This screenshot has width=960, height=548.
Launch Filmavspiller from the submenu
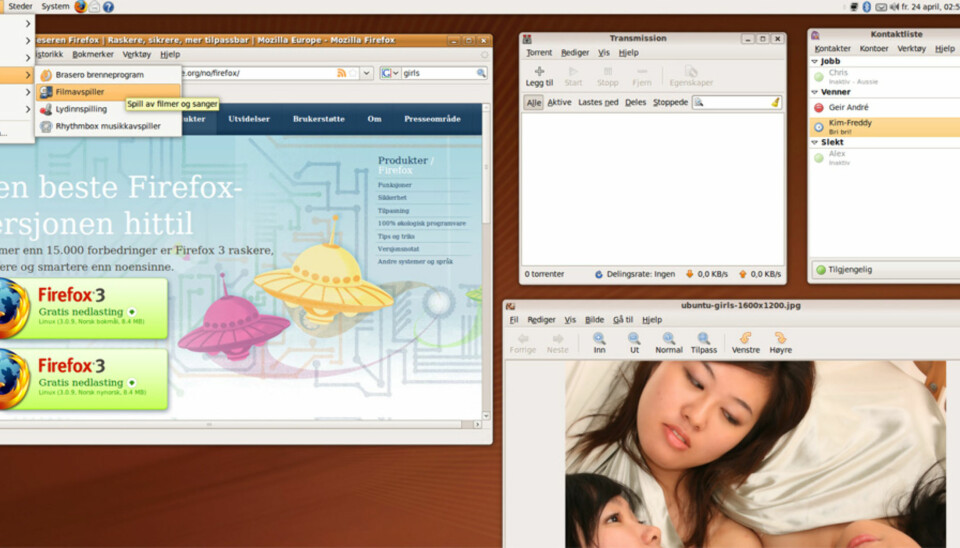click(108, 92)
